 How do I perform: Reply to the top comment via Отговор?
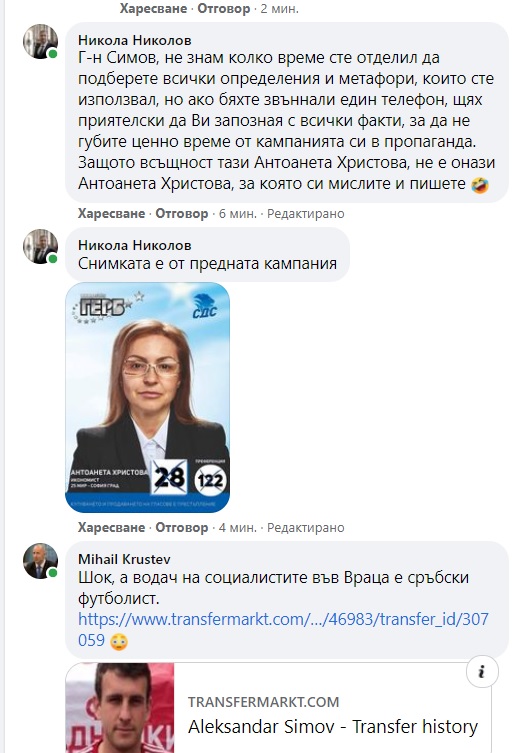[x=224, y=9]
